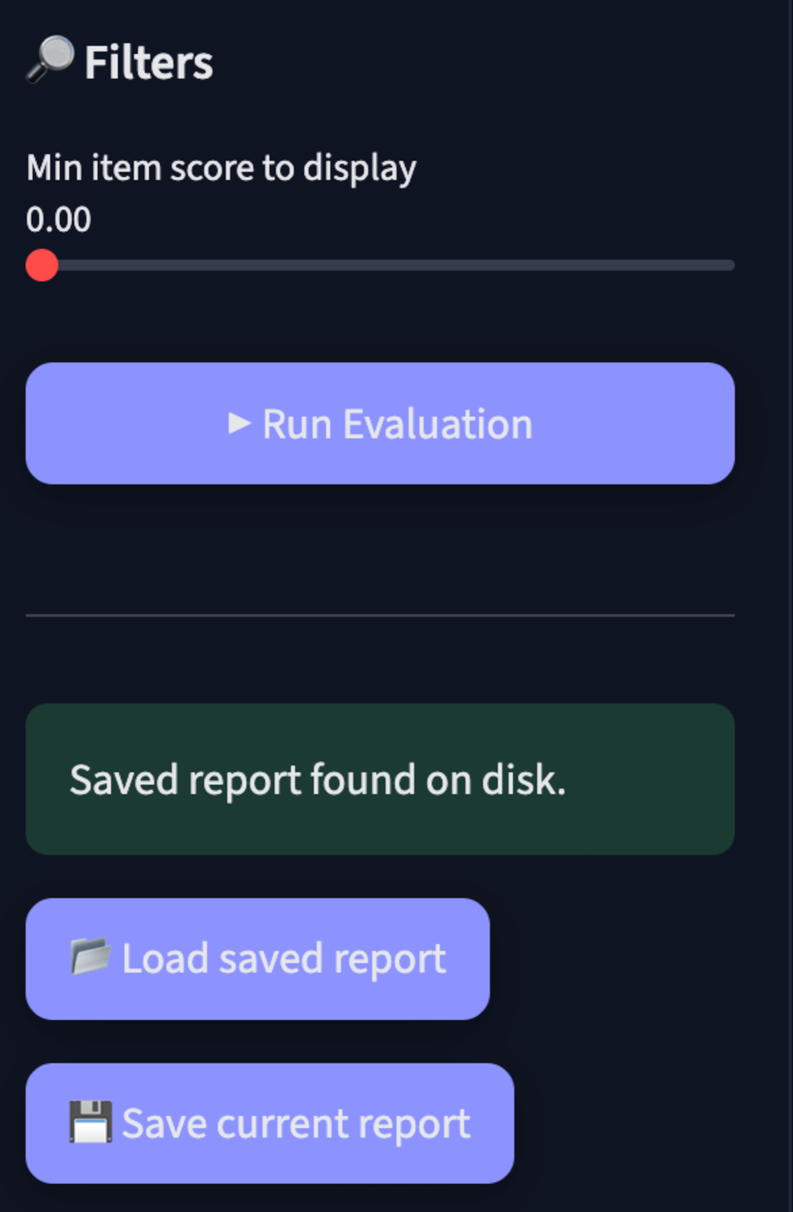Click the "Min item score to display" label

(x=221, y=168)
